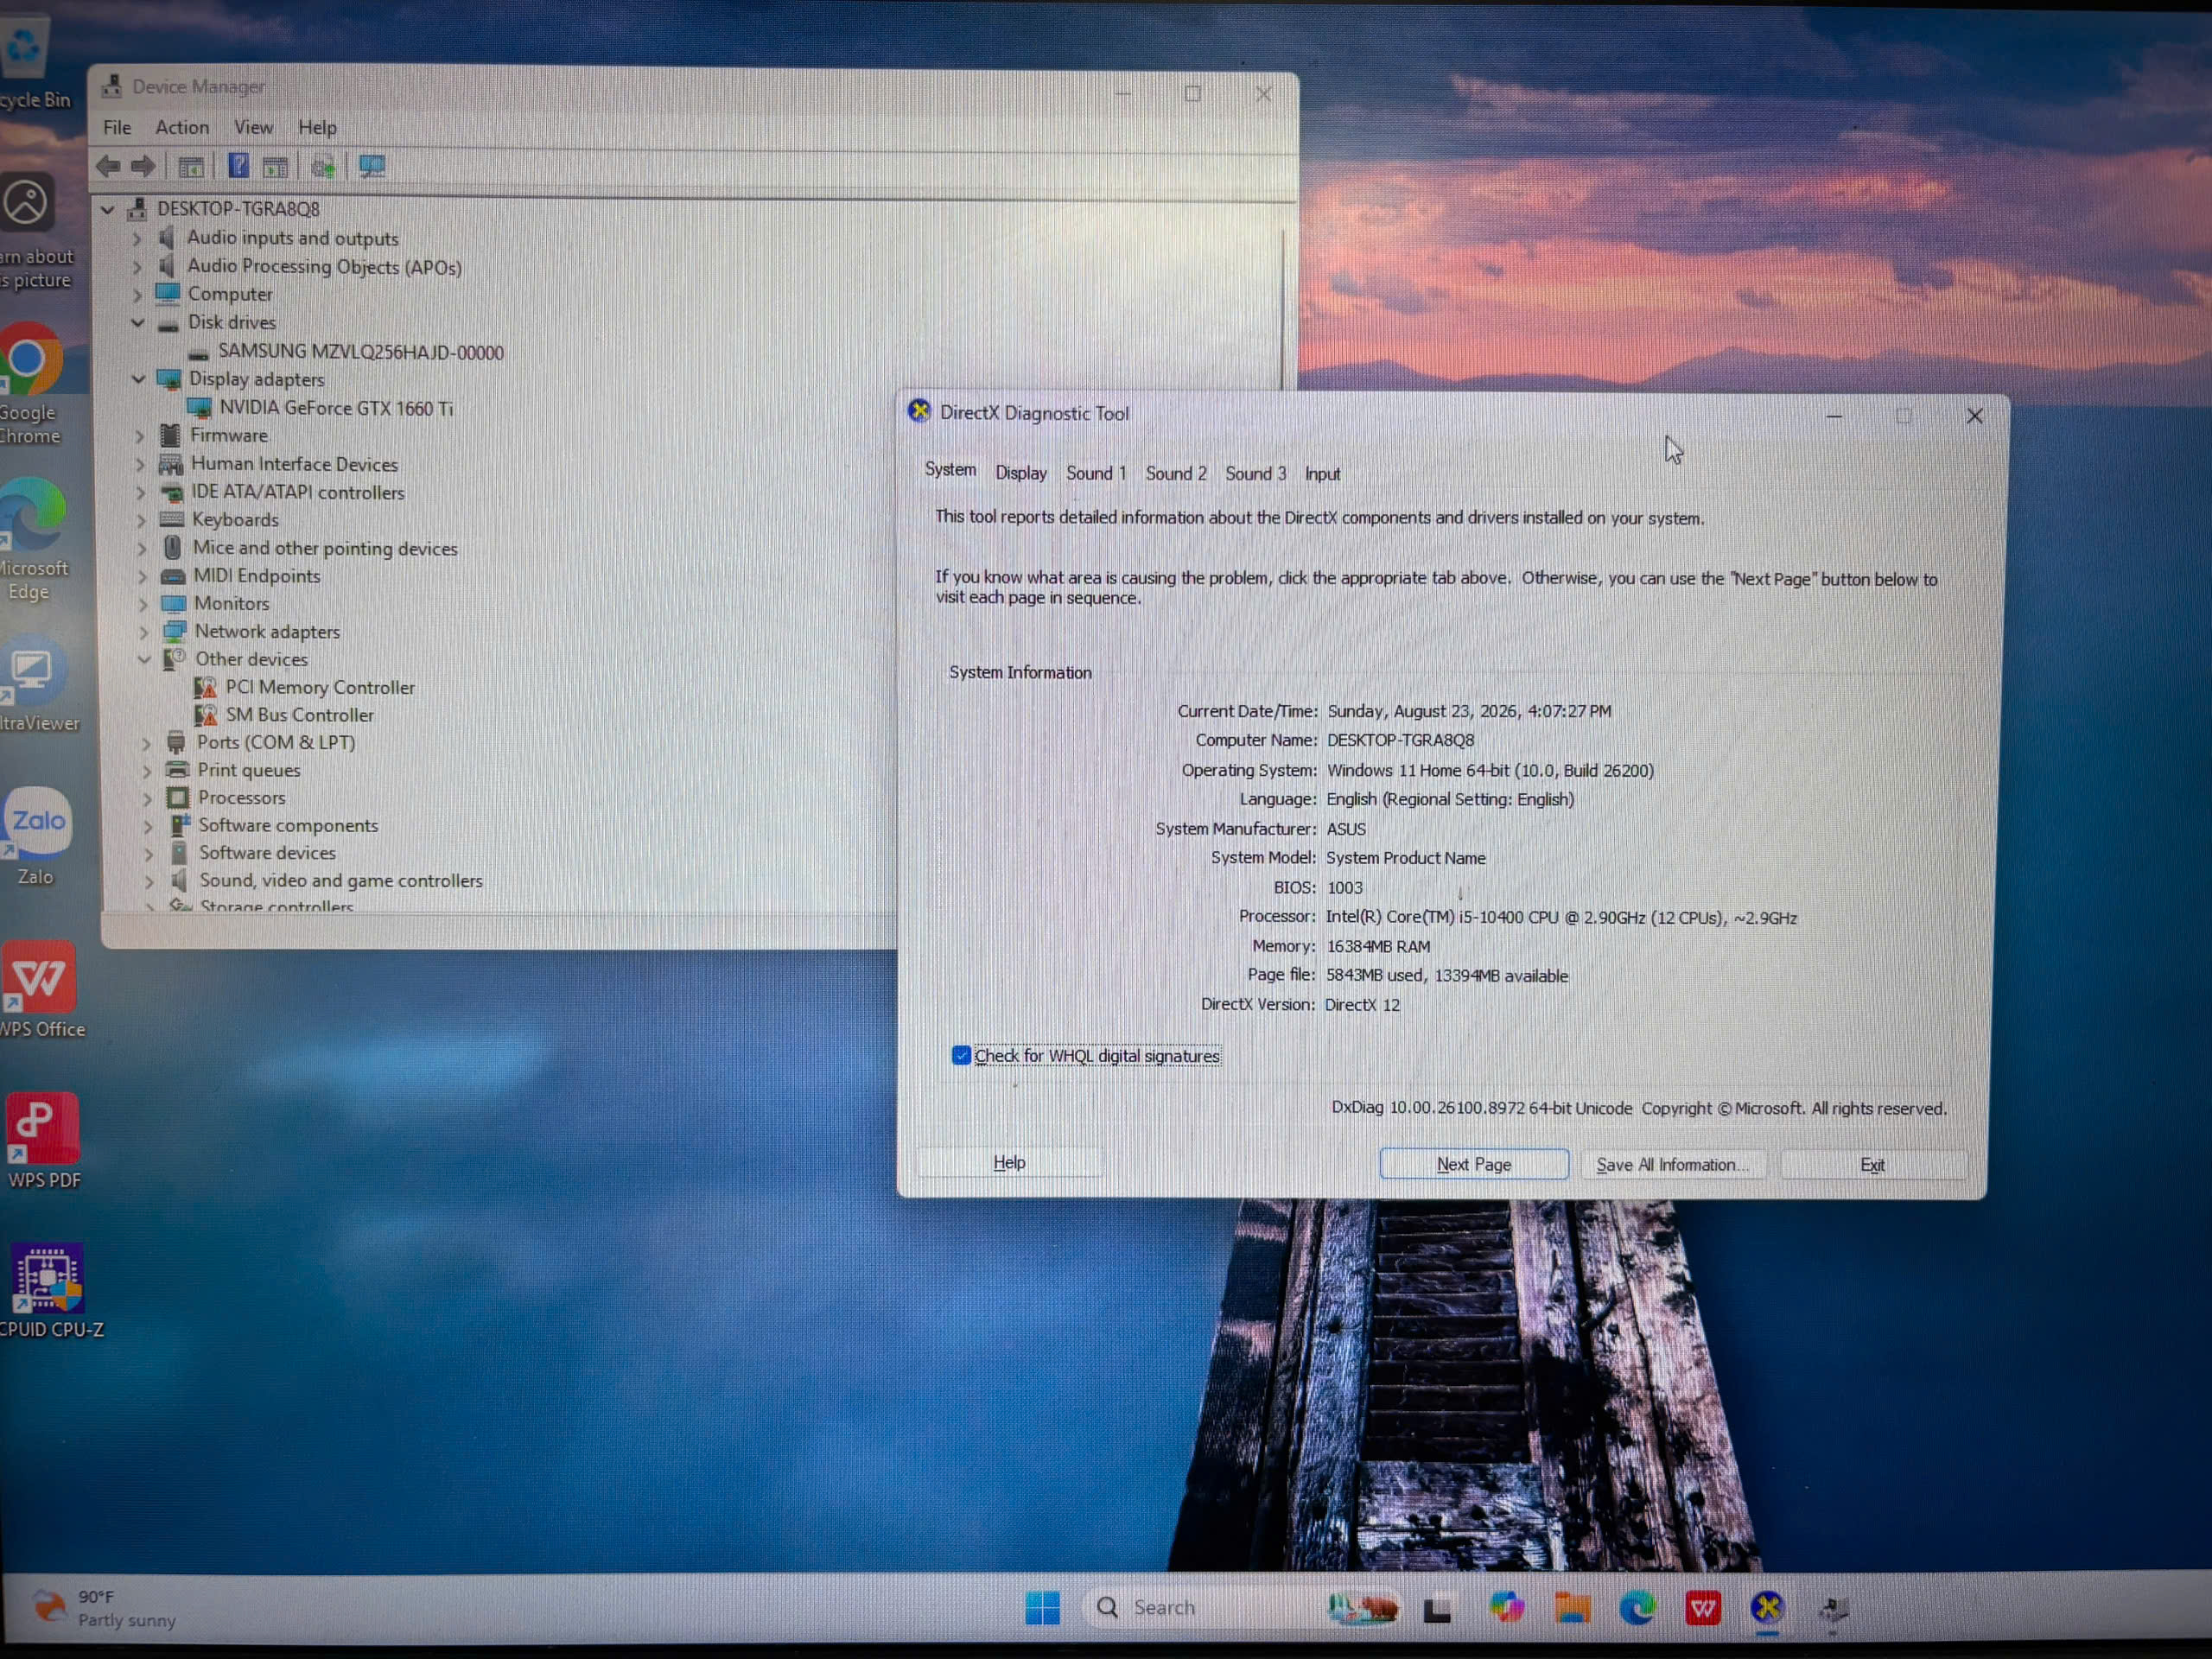Image resolution: width=2212 pixels, height=1659 pixels.
Task: Click the Scan for hardware changes monitor icon
Action: (x=372, y=166)
